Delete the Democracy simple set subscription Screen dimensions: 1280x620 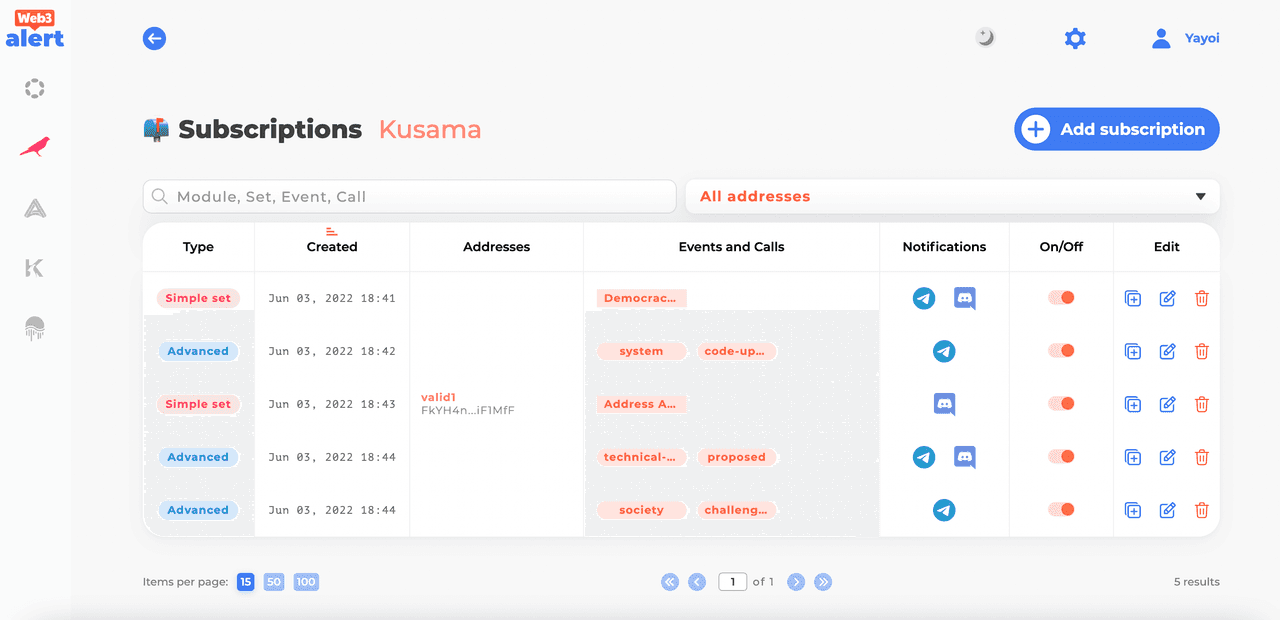click(x=1202, y=298)
